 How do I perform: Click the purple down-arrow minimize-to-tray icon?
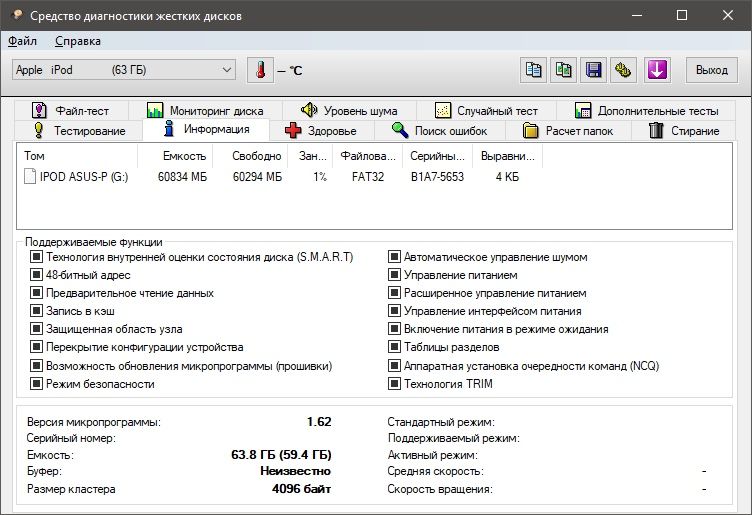(x=657, y=70)
